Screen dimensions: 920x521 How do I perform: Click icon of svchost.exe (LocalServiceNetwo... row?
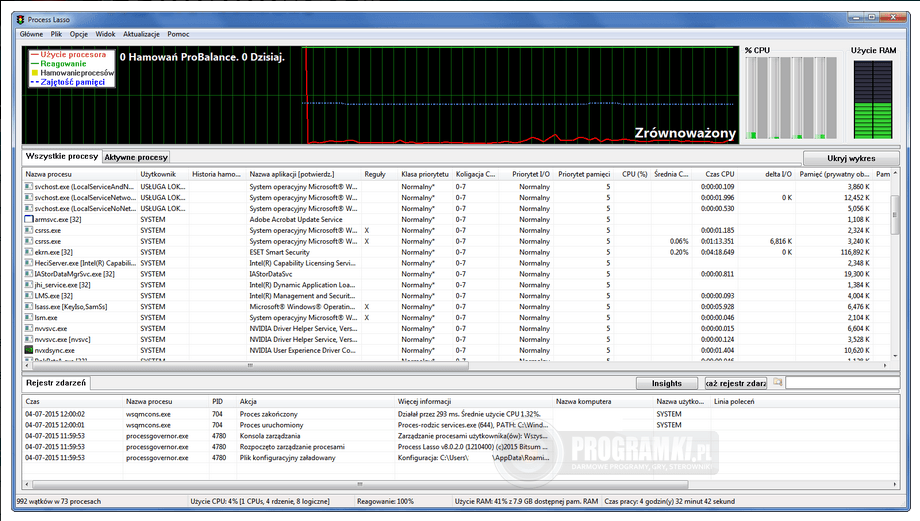pyautogui.click(x=28, y=198)
